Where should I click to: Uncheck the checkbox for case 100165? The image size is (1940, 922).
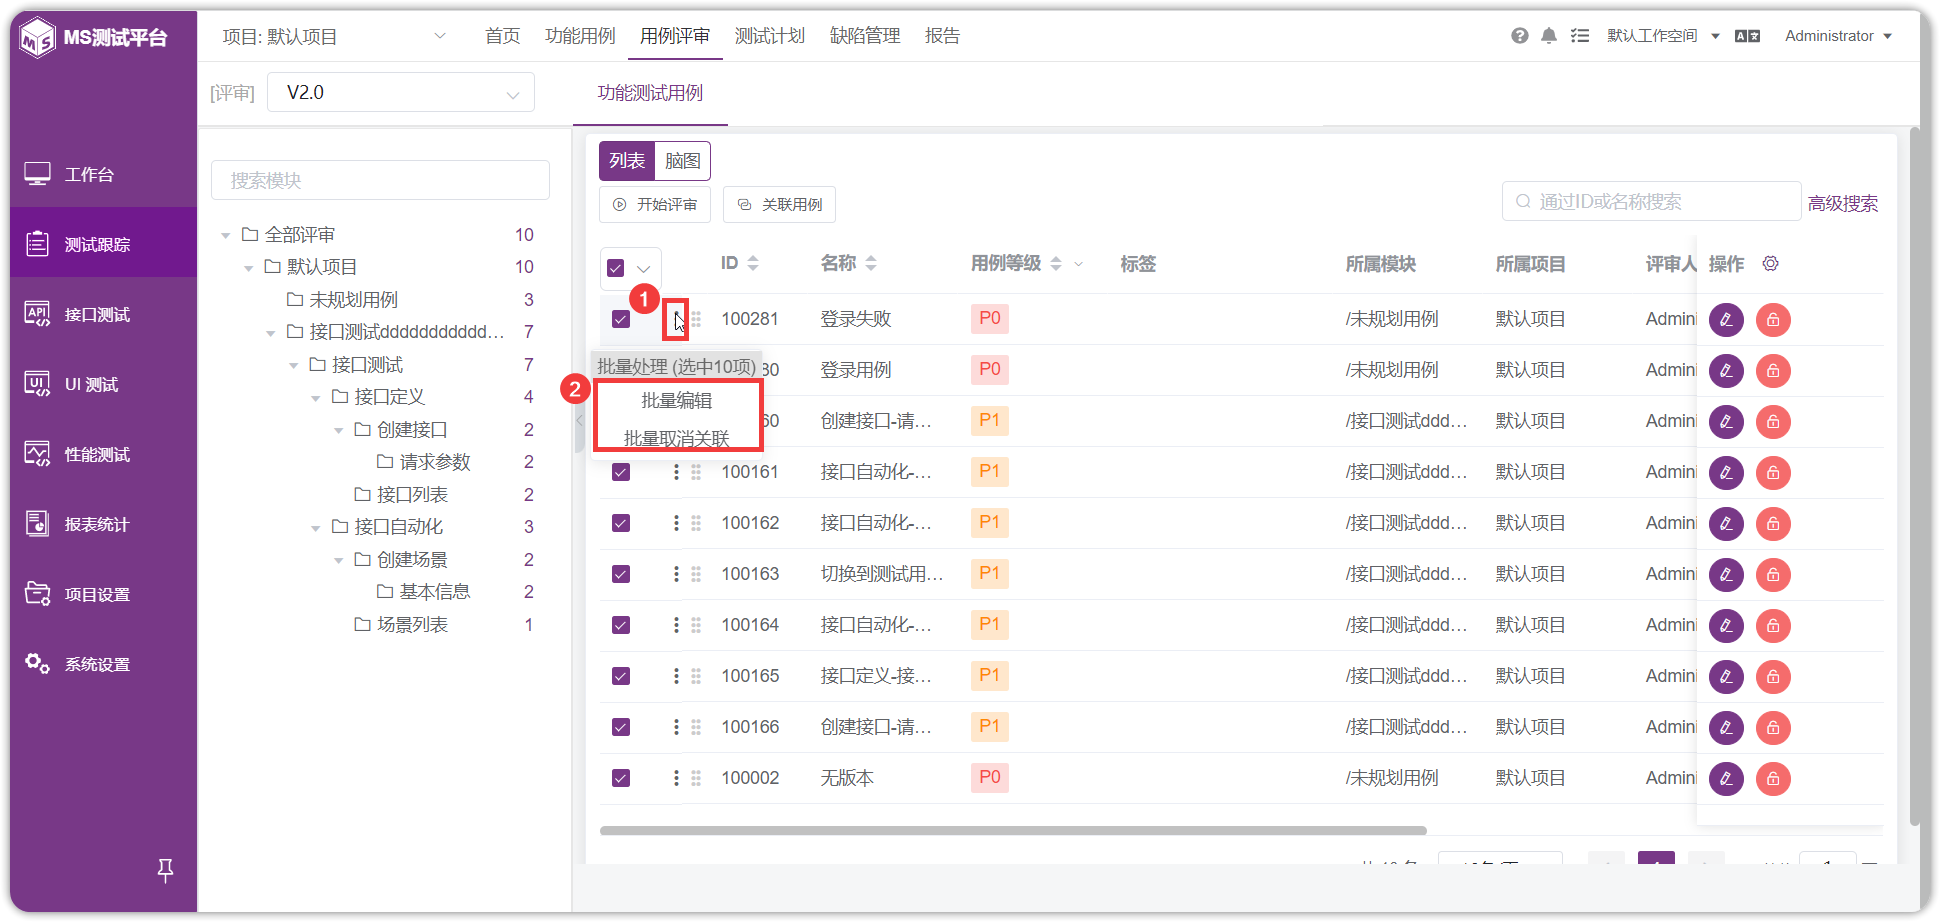pos(621,676)
